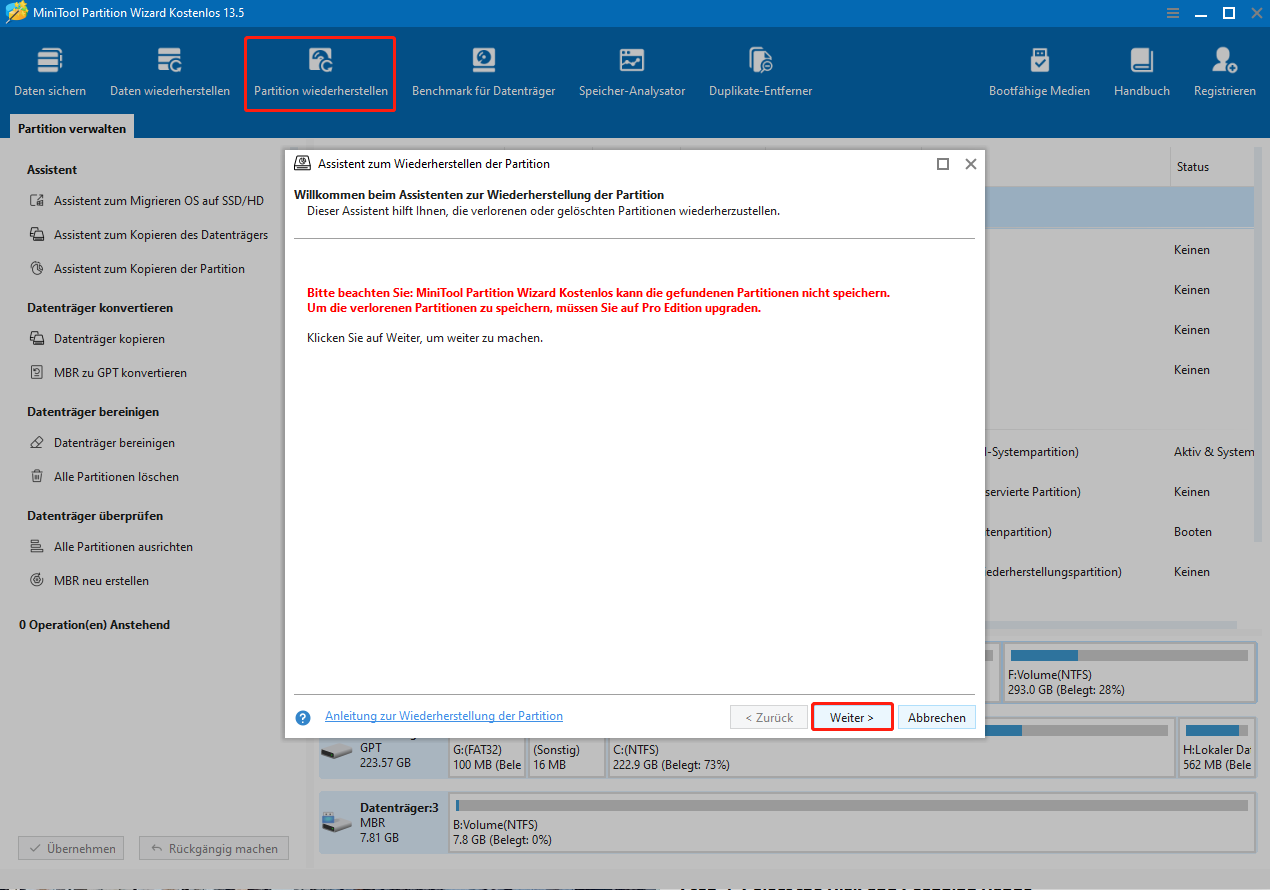Switch to the Partition verwalten tab
The width and height of the screenshot is (1270, 890).
pyautogui.click(x=71, y=127)
